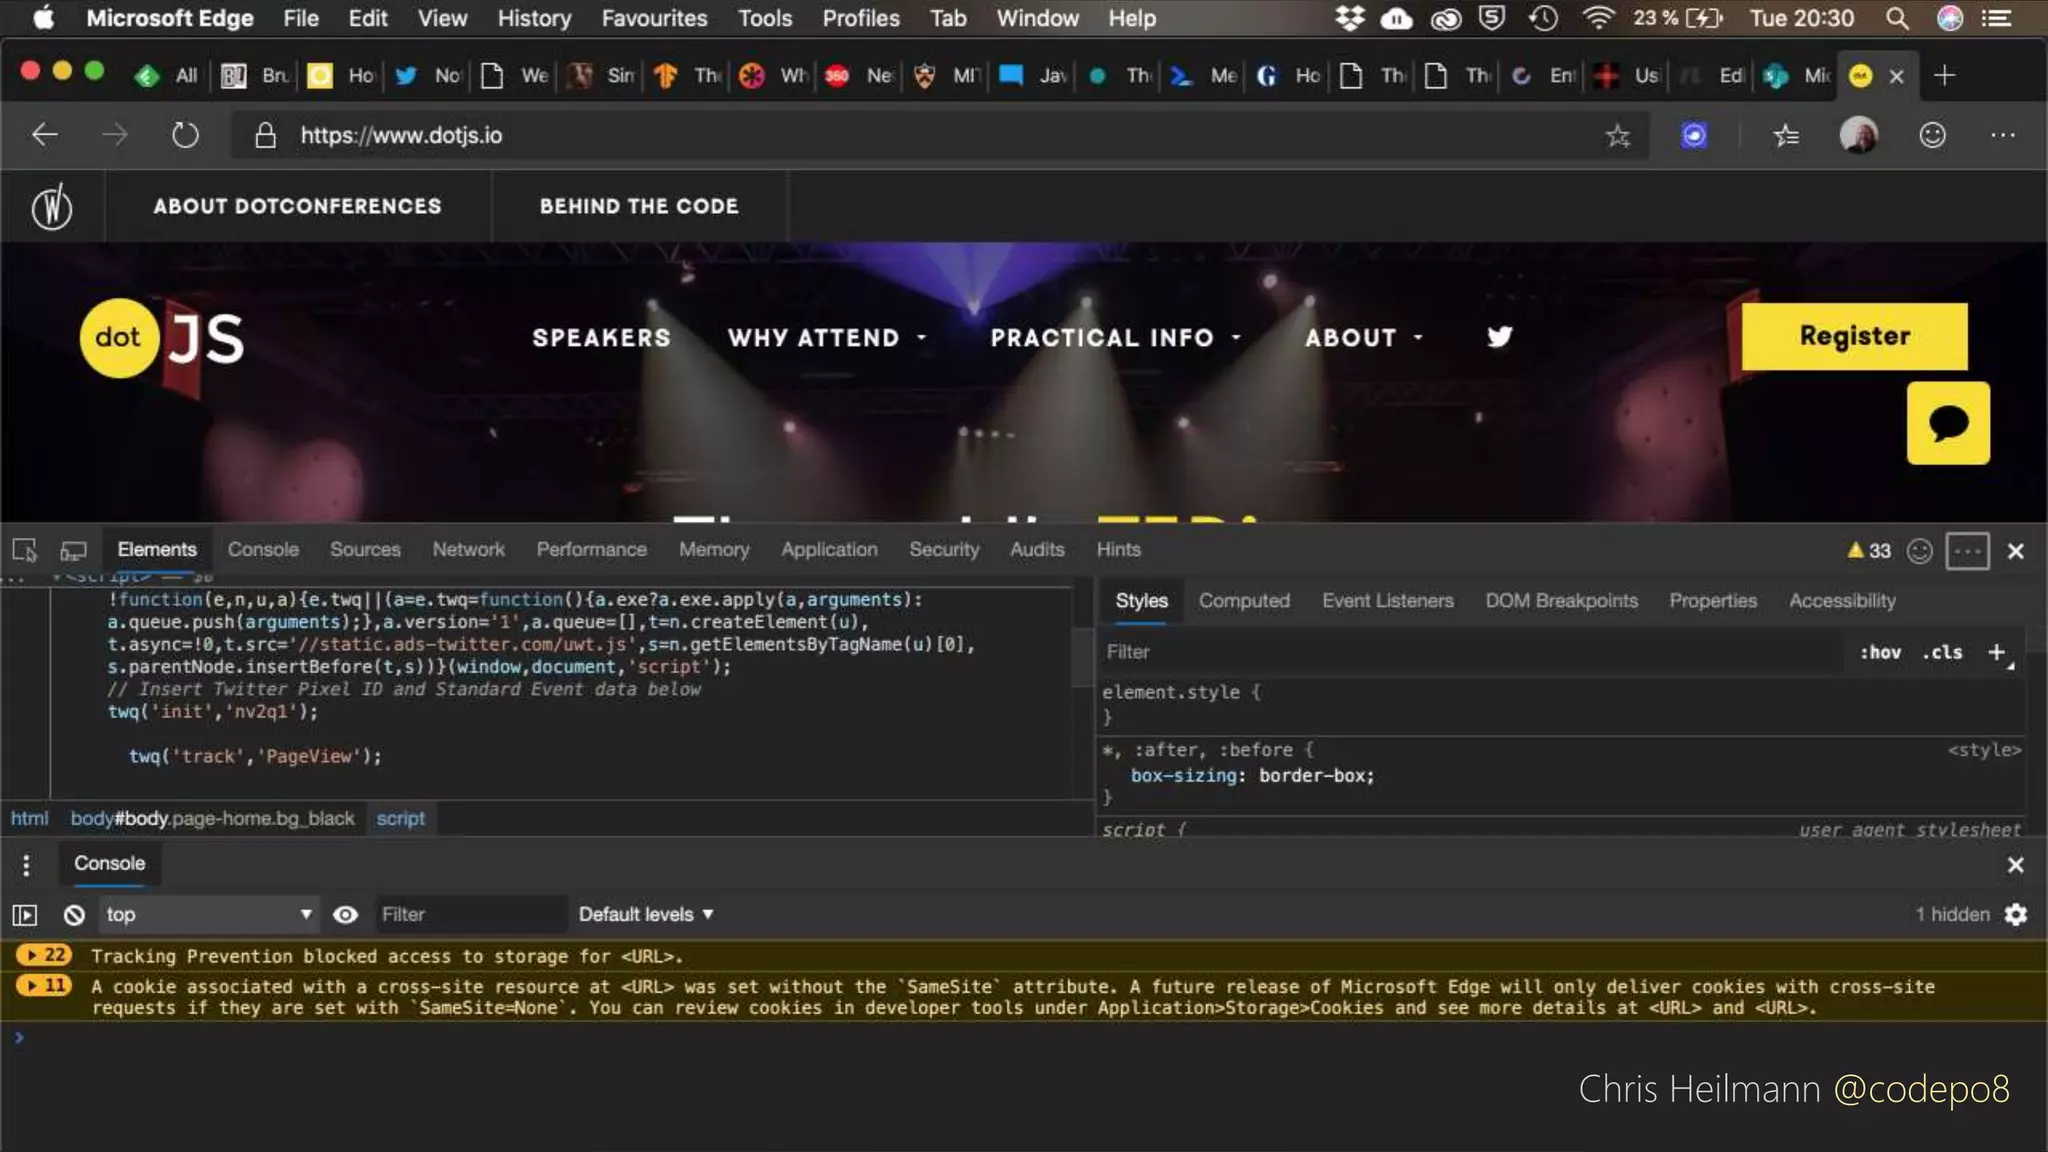Click the inspect element picker icon
The width and height of the screenshot is (2048, 1152).
click(25, 550)
